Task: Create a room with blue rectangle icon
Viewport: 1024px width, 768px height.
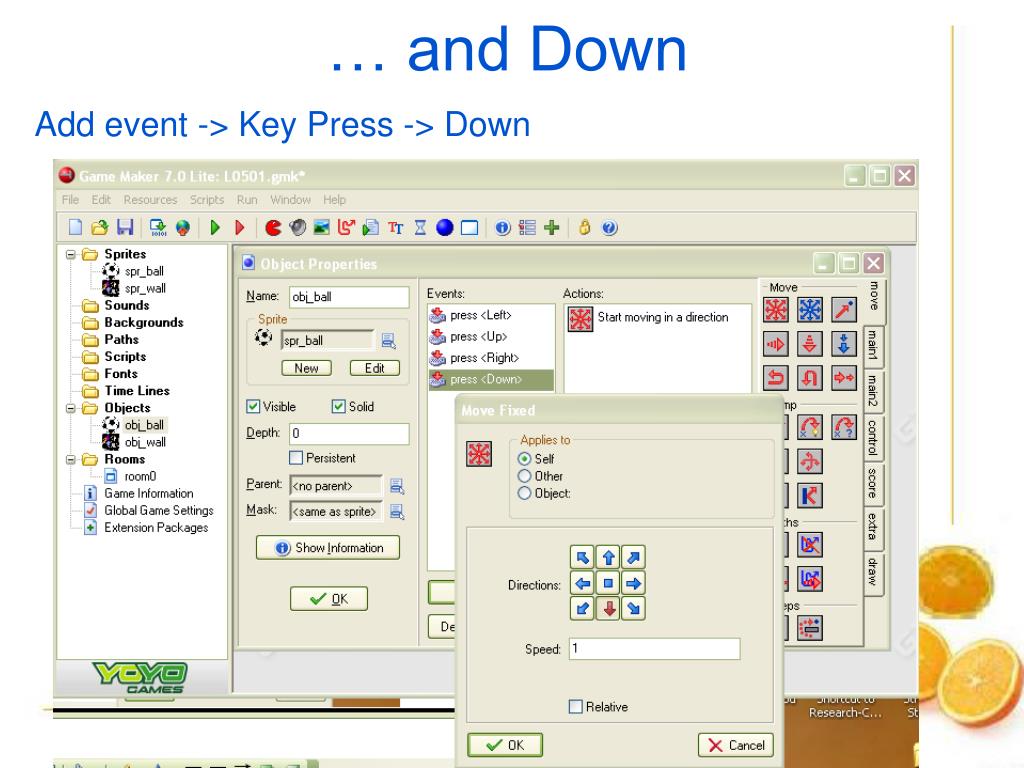Action: 470,227
